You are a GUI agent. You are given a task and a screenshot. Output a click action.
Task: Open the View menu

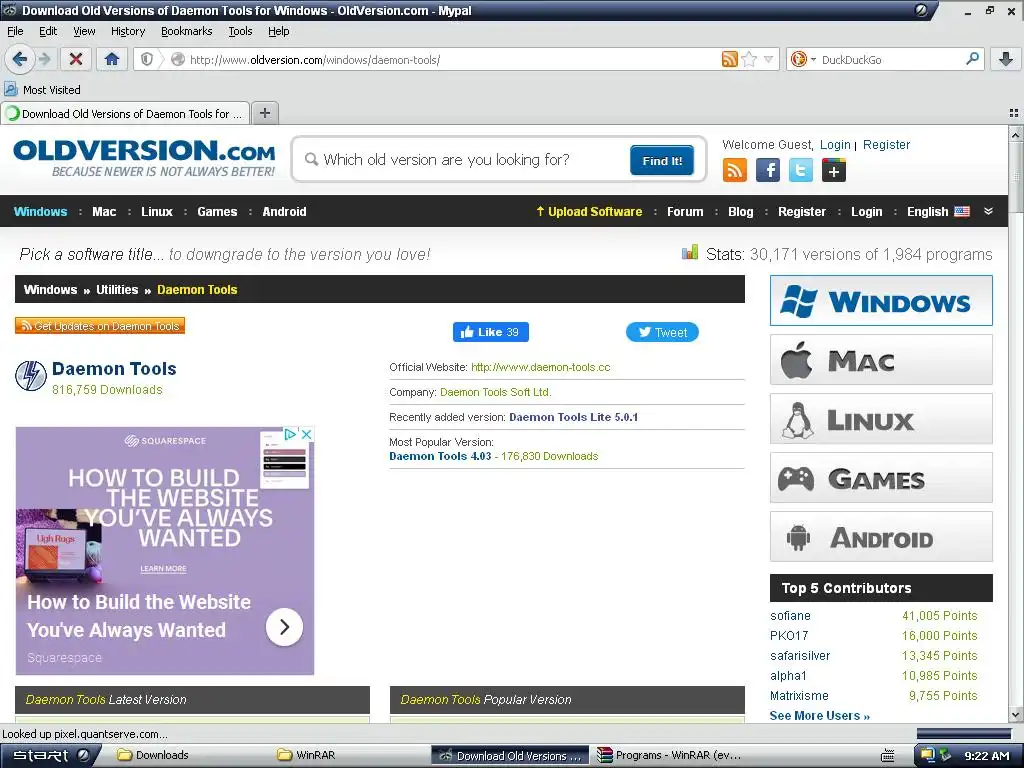coord(84,31)
